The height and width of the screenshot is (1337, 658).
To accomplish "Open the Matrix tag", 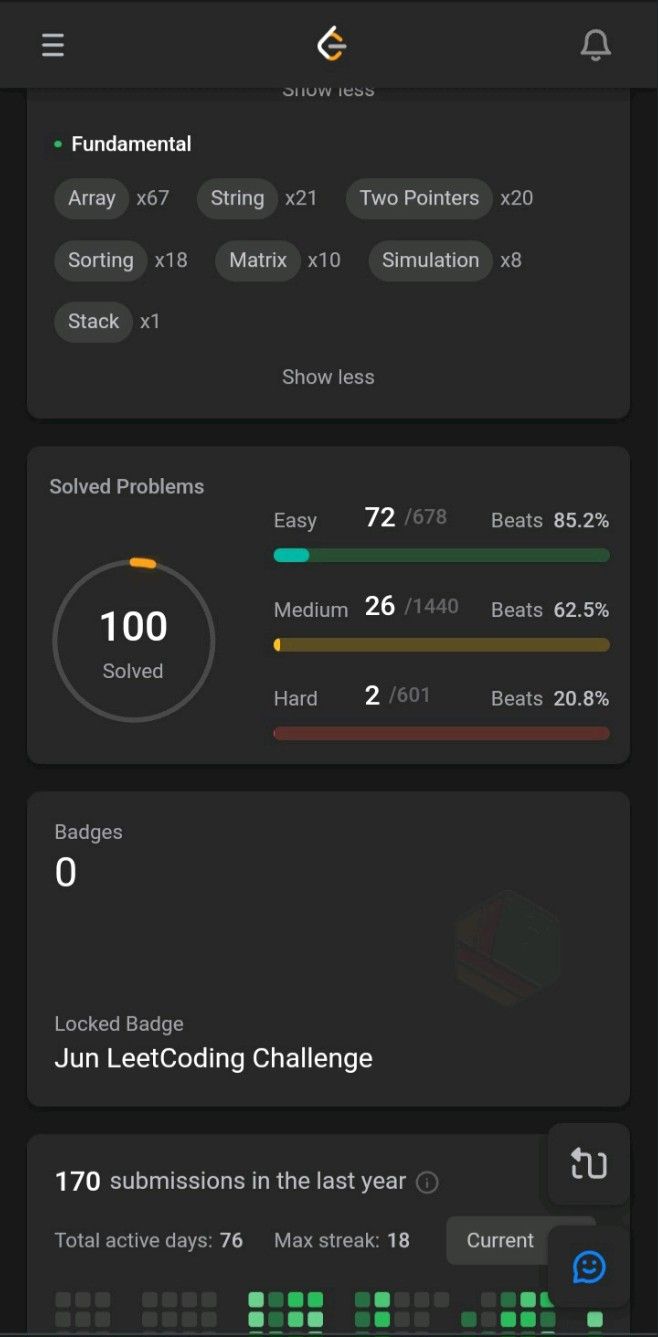I will (258, 260).
